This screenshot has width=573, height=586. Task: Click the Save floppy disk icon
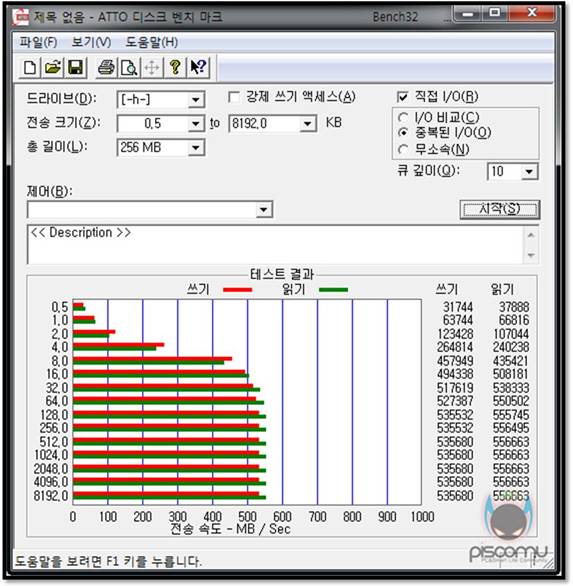(76, 68)
